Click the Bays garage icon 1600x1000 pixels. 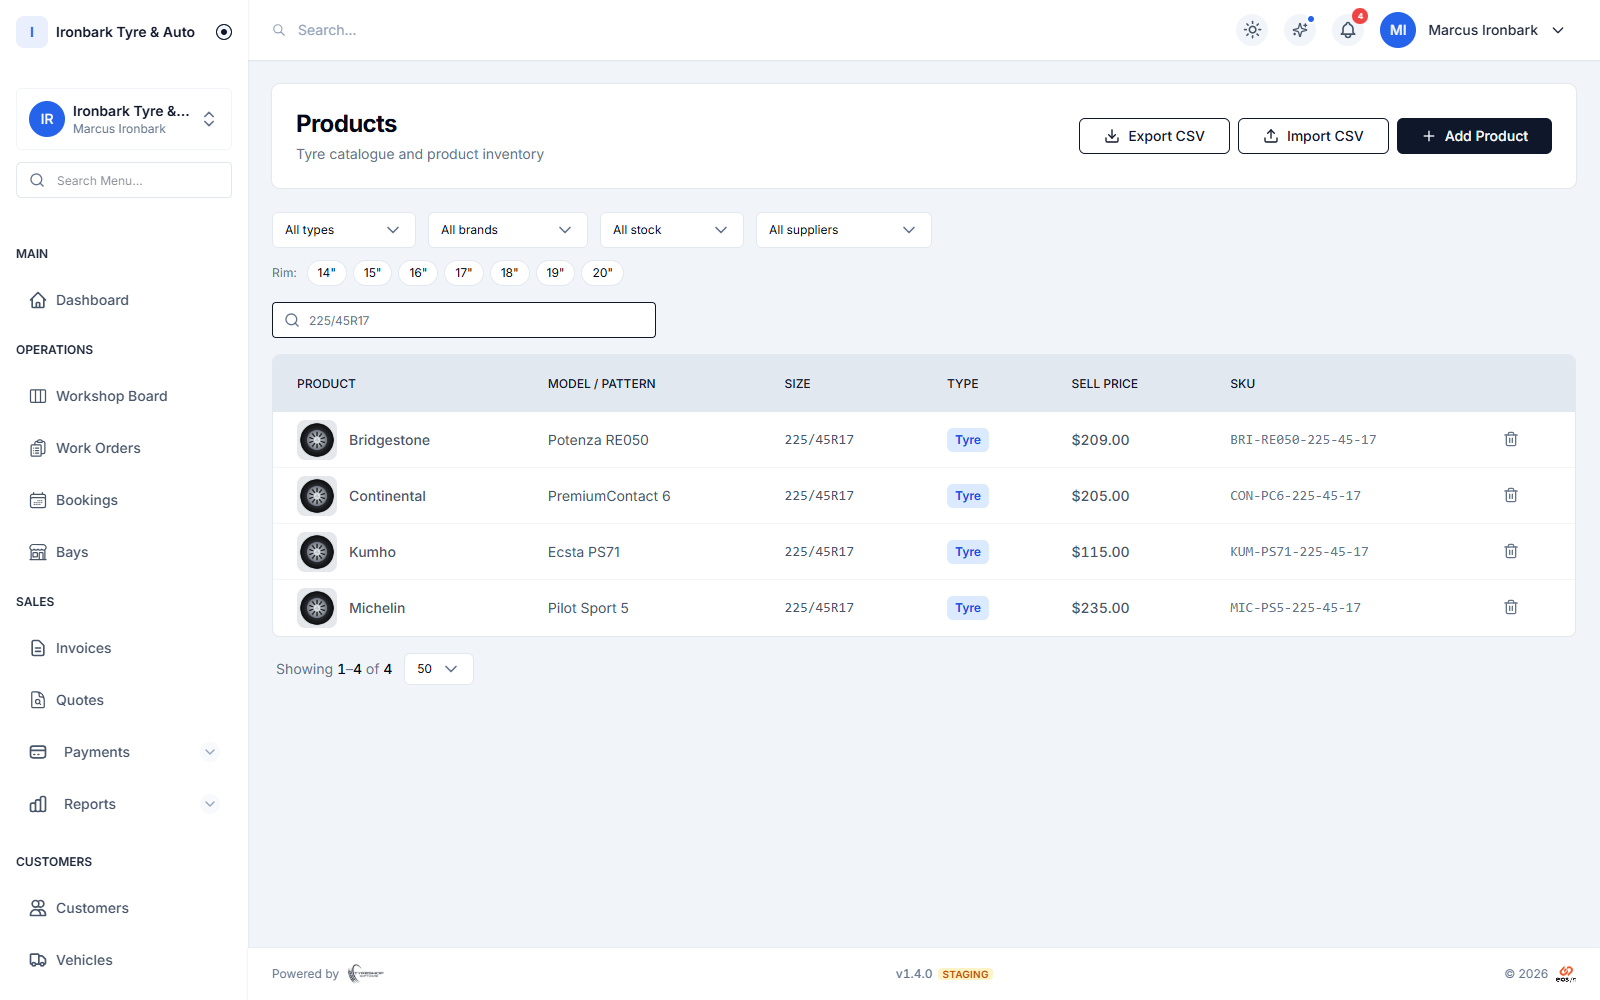tap(38, 552)
